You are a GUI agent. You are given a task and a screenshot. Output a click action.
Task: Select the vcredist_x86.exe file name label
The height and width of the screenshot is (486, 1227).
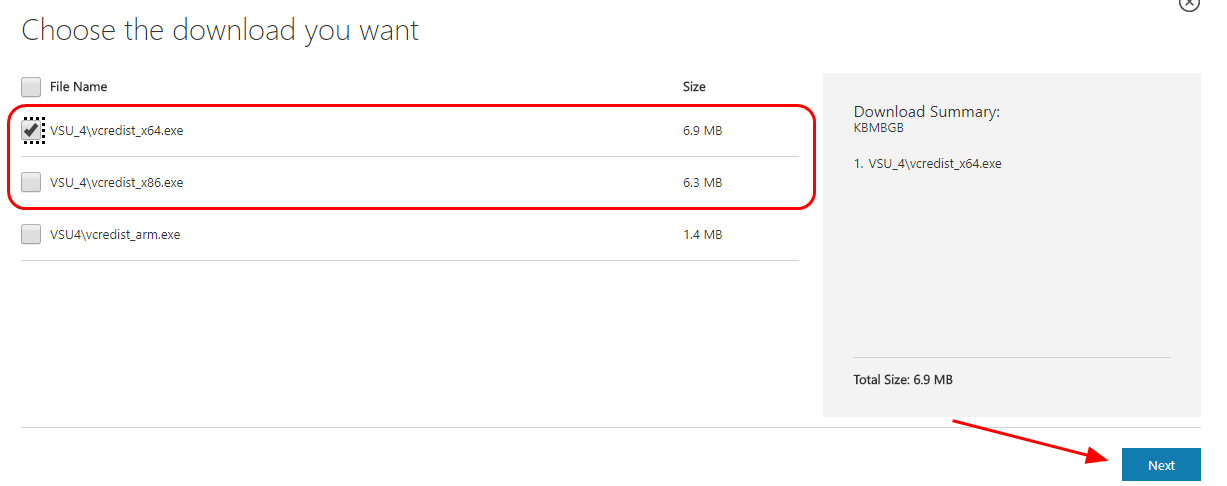117,183
